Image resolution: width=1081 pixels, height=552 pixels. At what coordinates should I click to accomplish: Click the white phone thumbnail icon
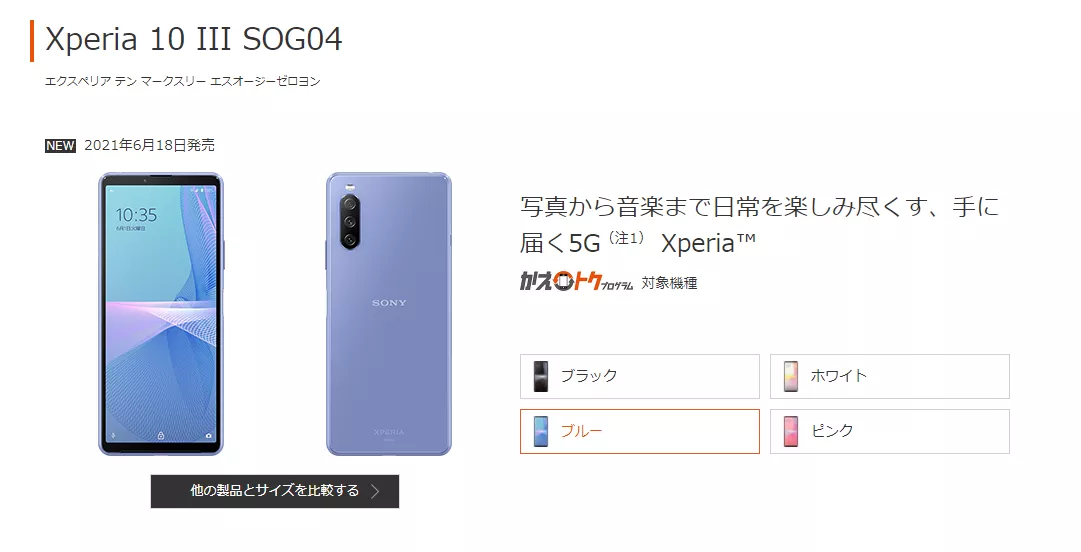pos(791,376)
